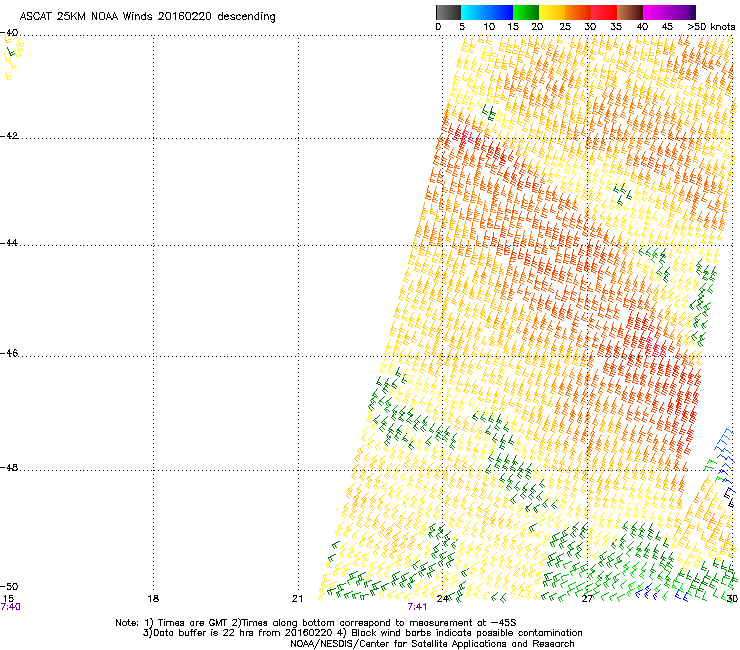The width and height of the screenshot is (740, 650).
Task: Click the small wind barb cluster at top-left corner
Action: coord(13,58)
